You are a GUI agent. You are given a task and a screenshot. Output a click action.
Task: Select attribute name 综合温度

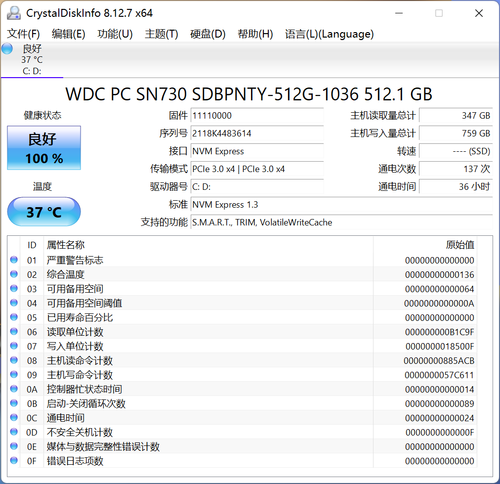click(x=66, y=275)
